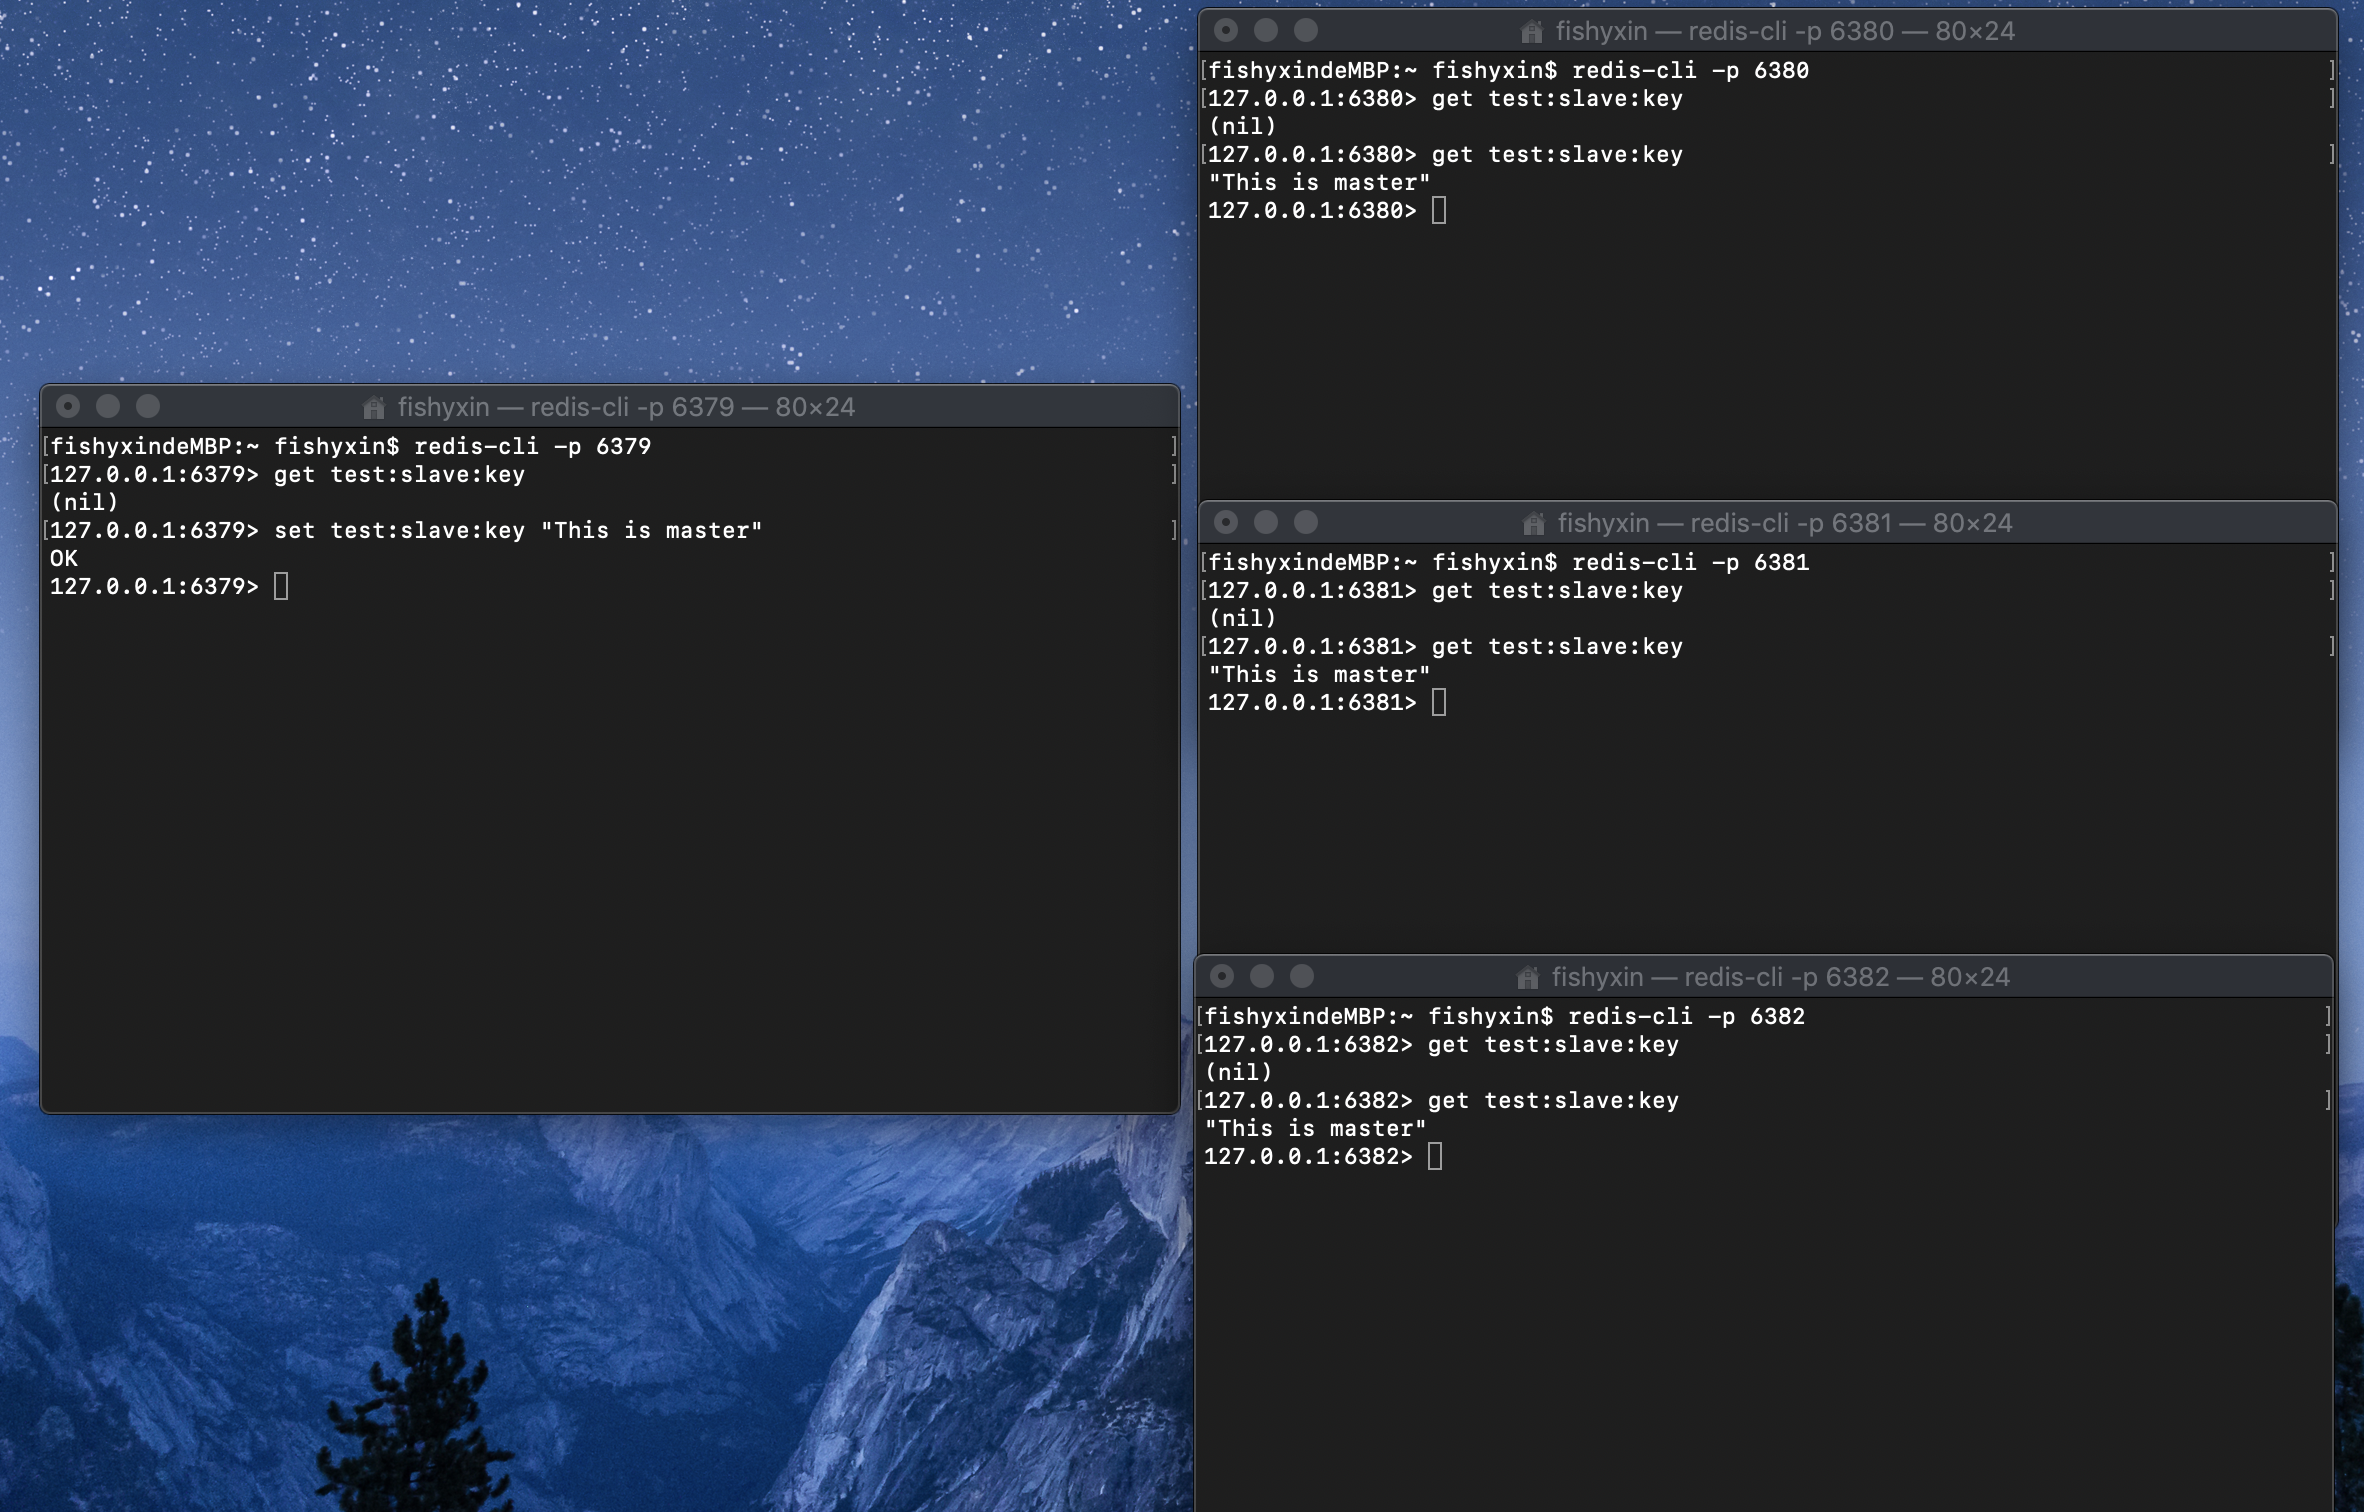
Task: Place cursor at 127.0.0.1:6381> prompt
Action: (1439, 702)
